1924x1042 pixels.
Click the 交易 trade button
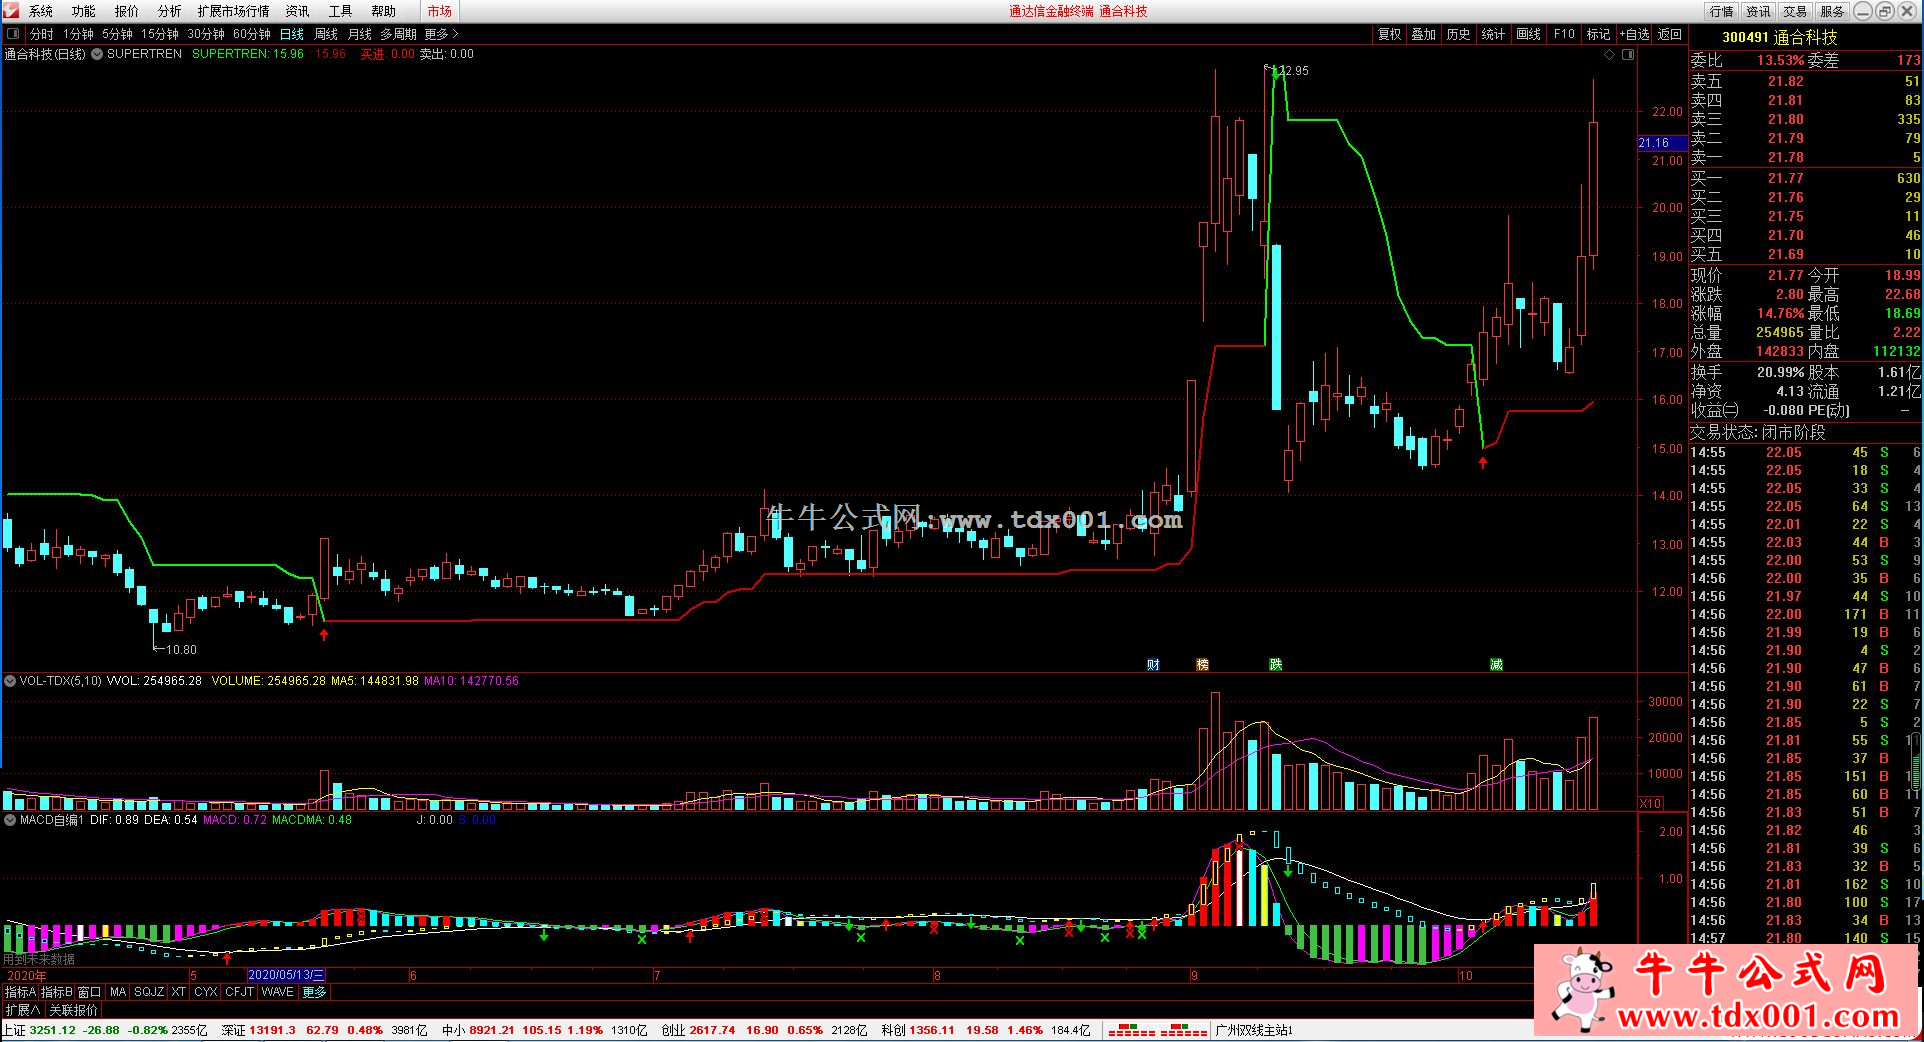1795,11
